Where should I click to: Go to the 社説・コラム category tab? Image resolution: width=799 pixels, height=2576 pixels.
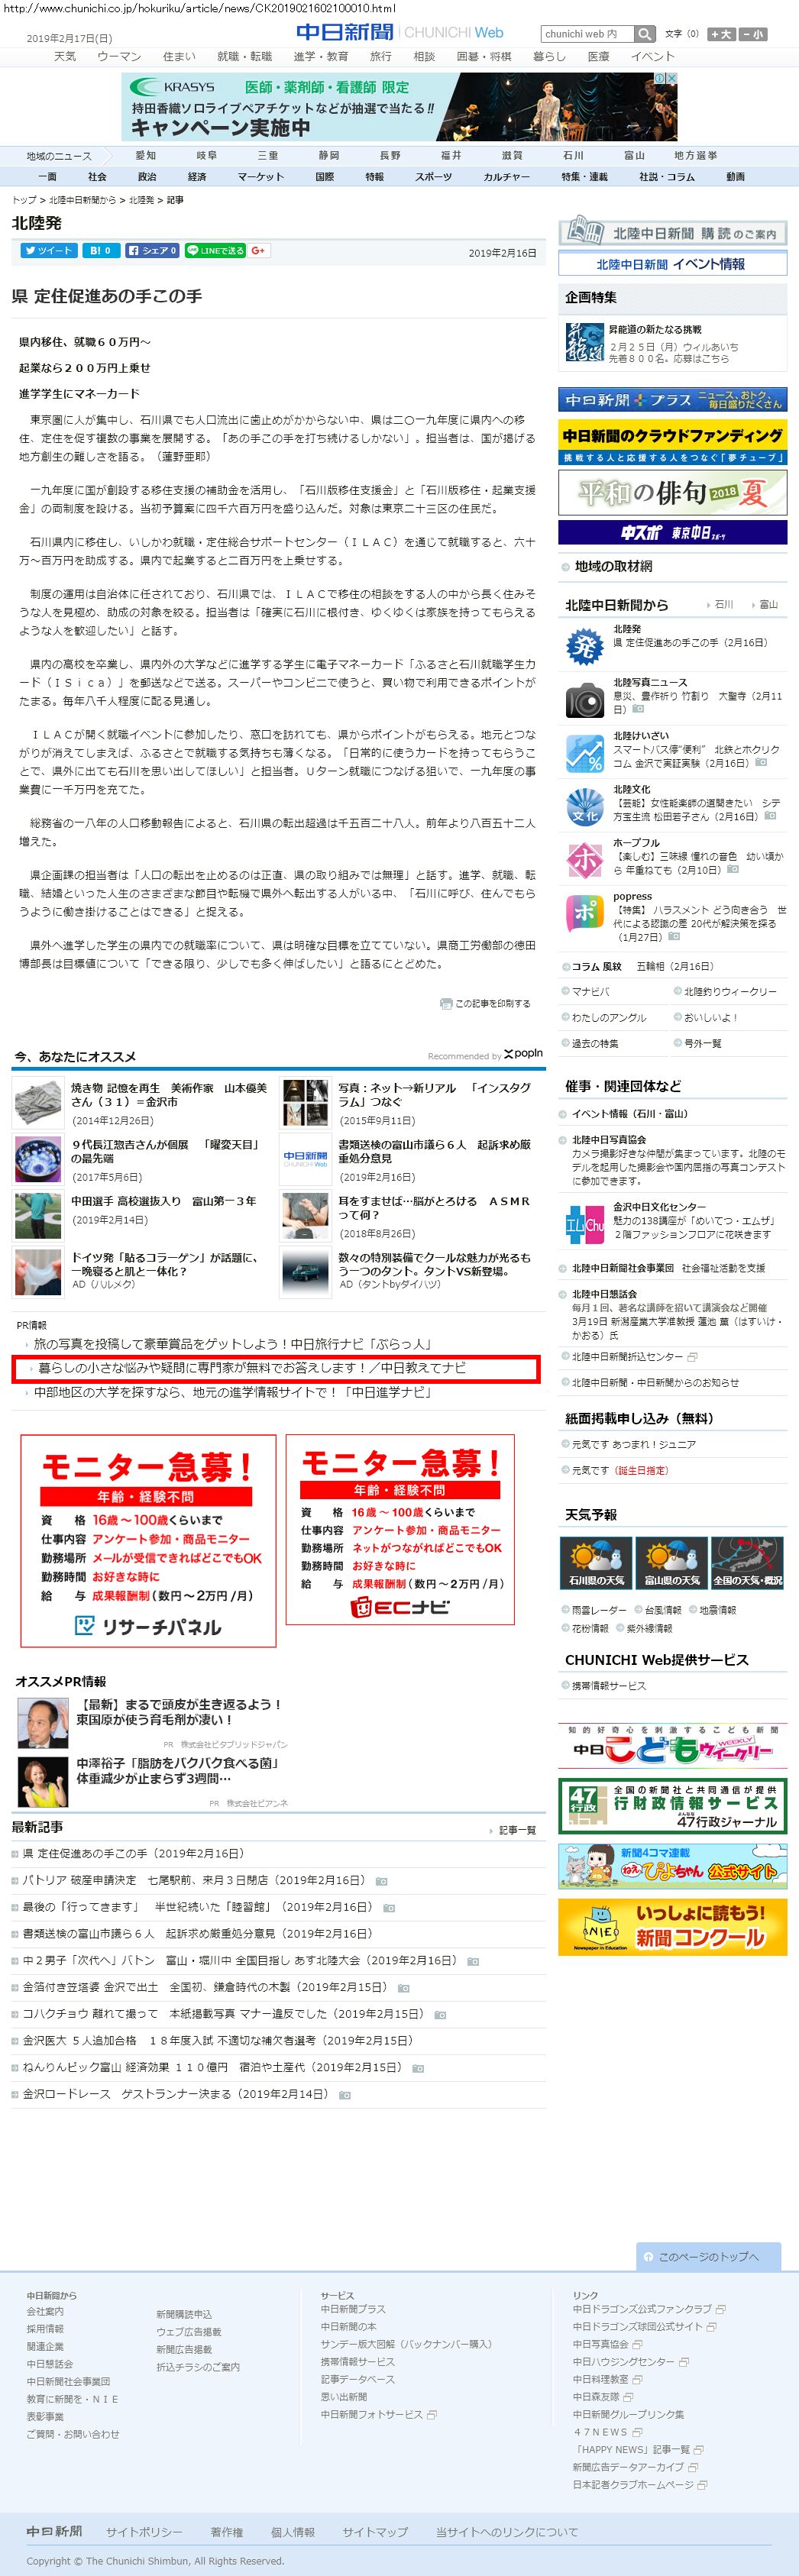click(667, 176)
